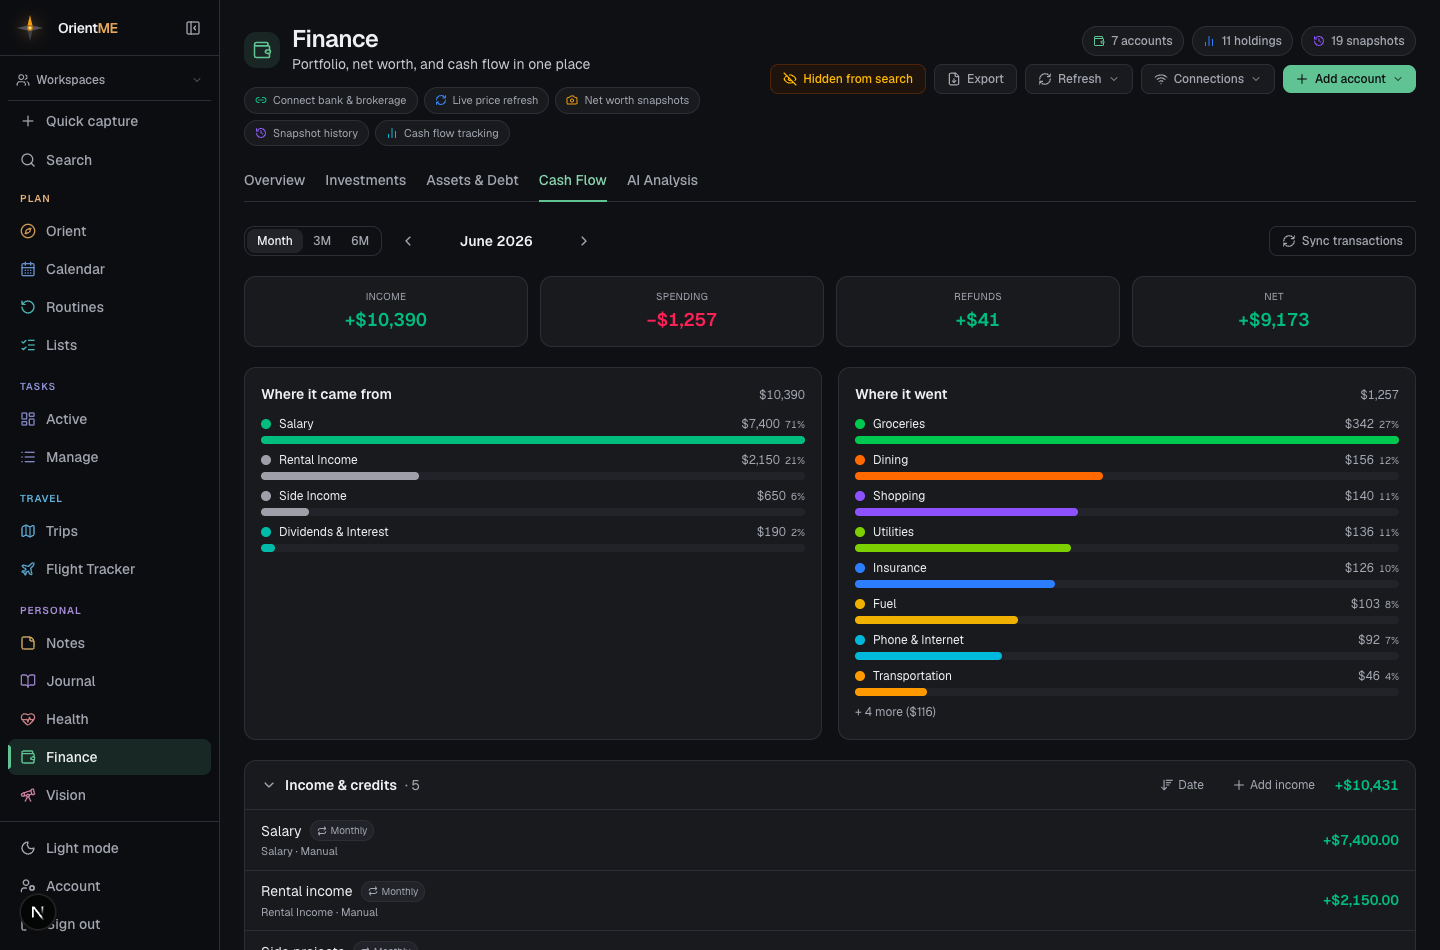The width and height of the screenshot is (1440, 950).
Task: Collapse the Income & credits section
Action: 269,785
